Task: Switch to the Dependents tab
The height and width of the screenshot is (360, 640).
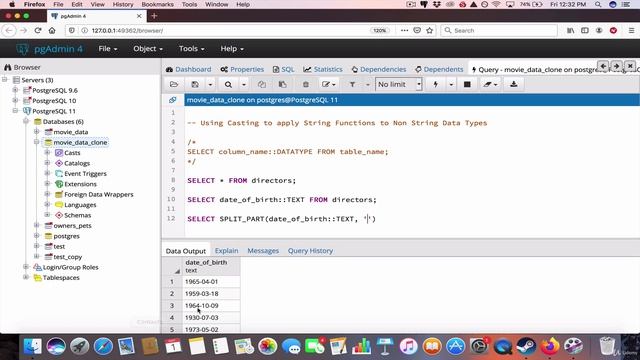Action: click(x=439, y=69)
